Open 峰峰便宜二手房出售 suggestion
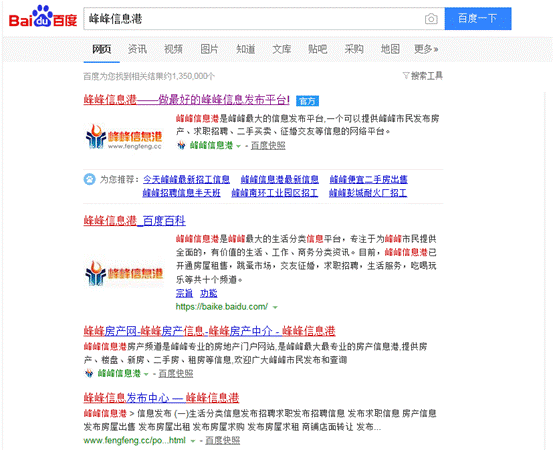 [369, 180]
